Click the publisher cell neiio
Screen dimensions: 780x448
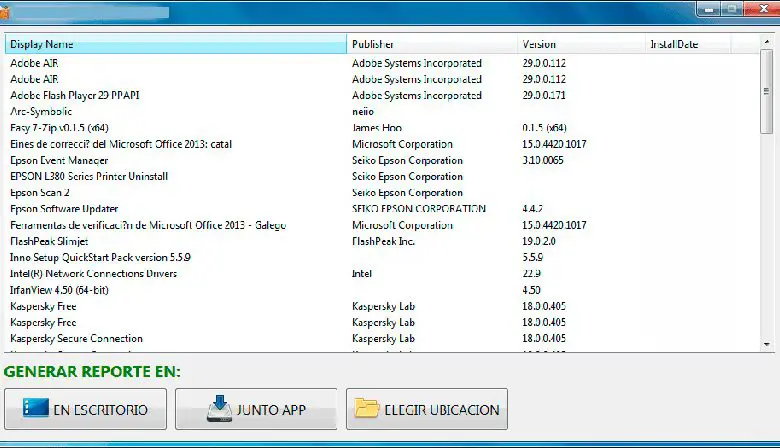point(363,111)
